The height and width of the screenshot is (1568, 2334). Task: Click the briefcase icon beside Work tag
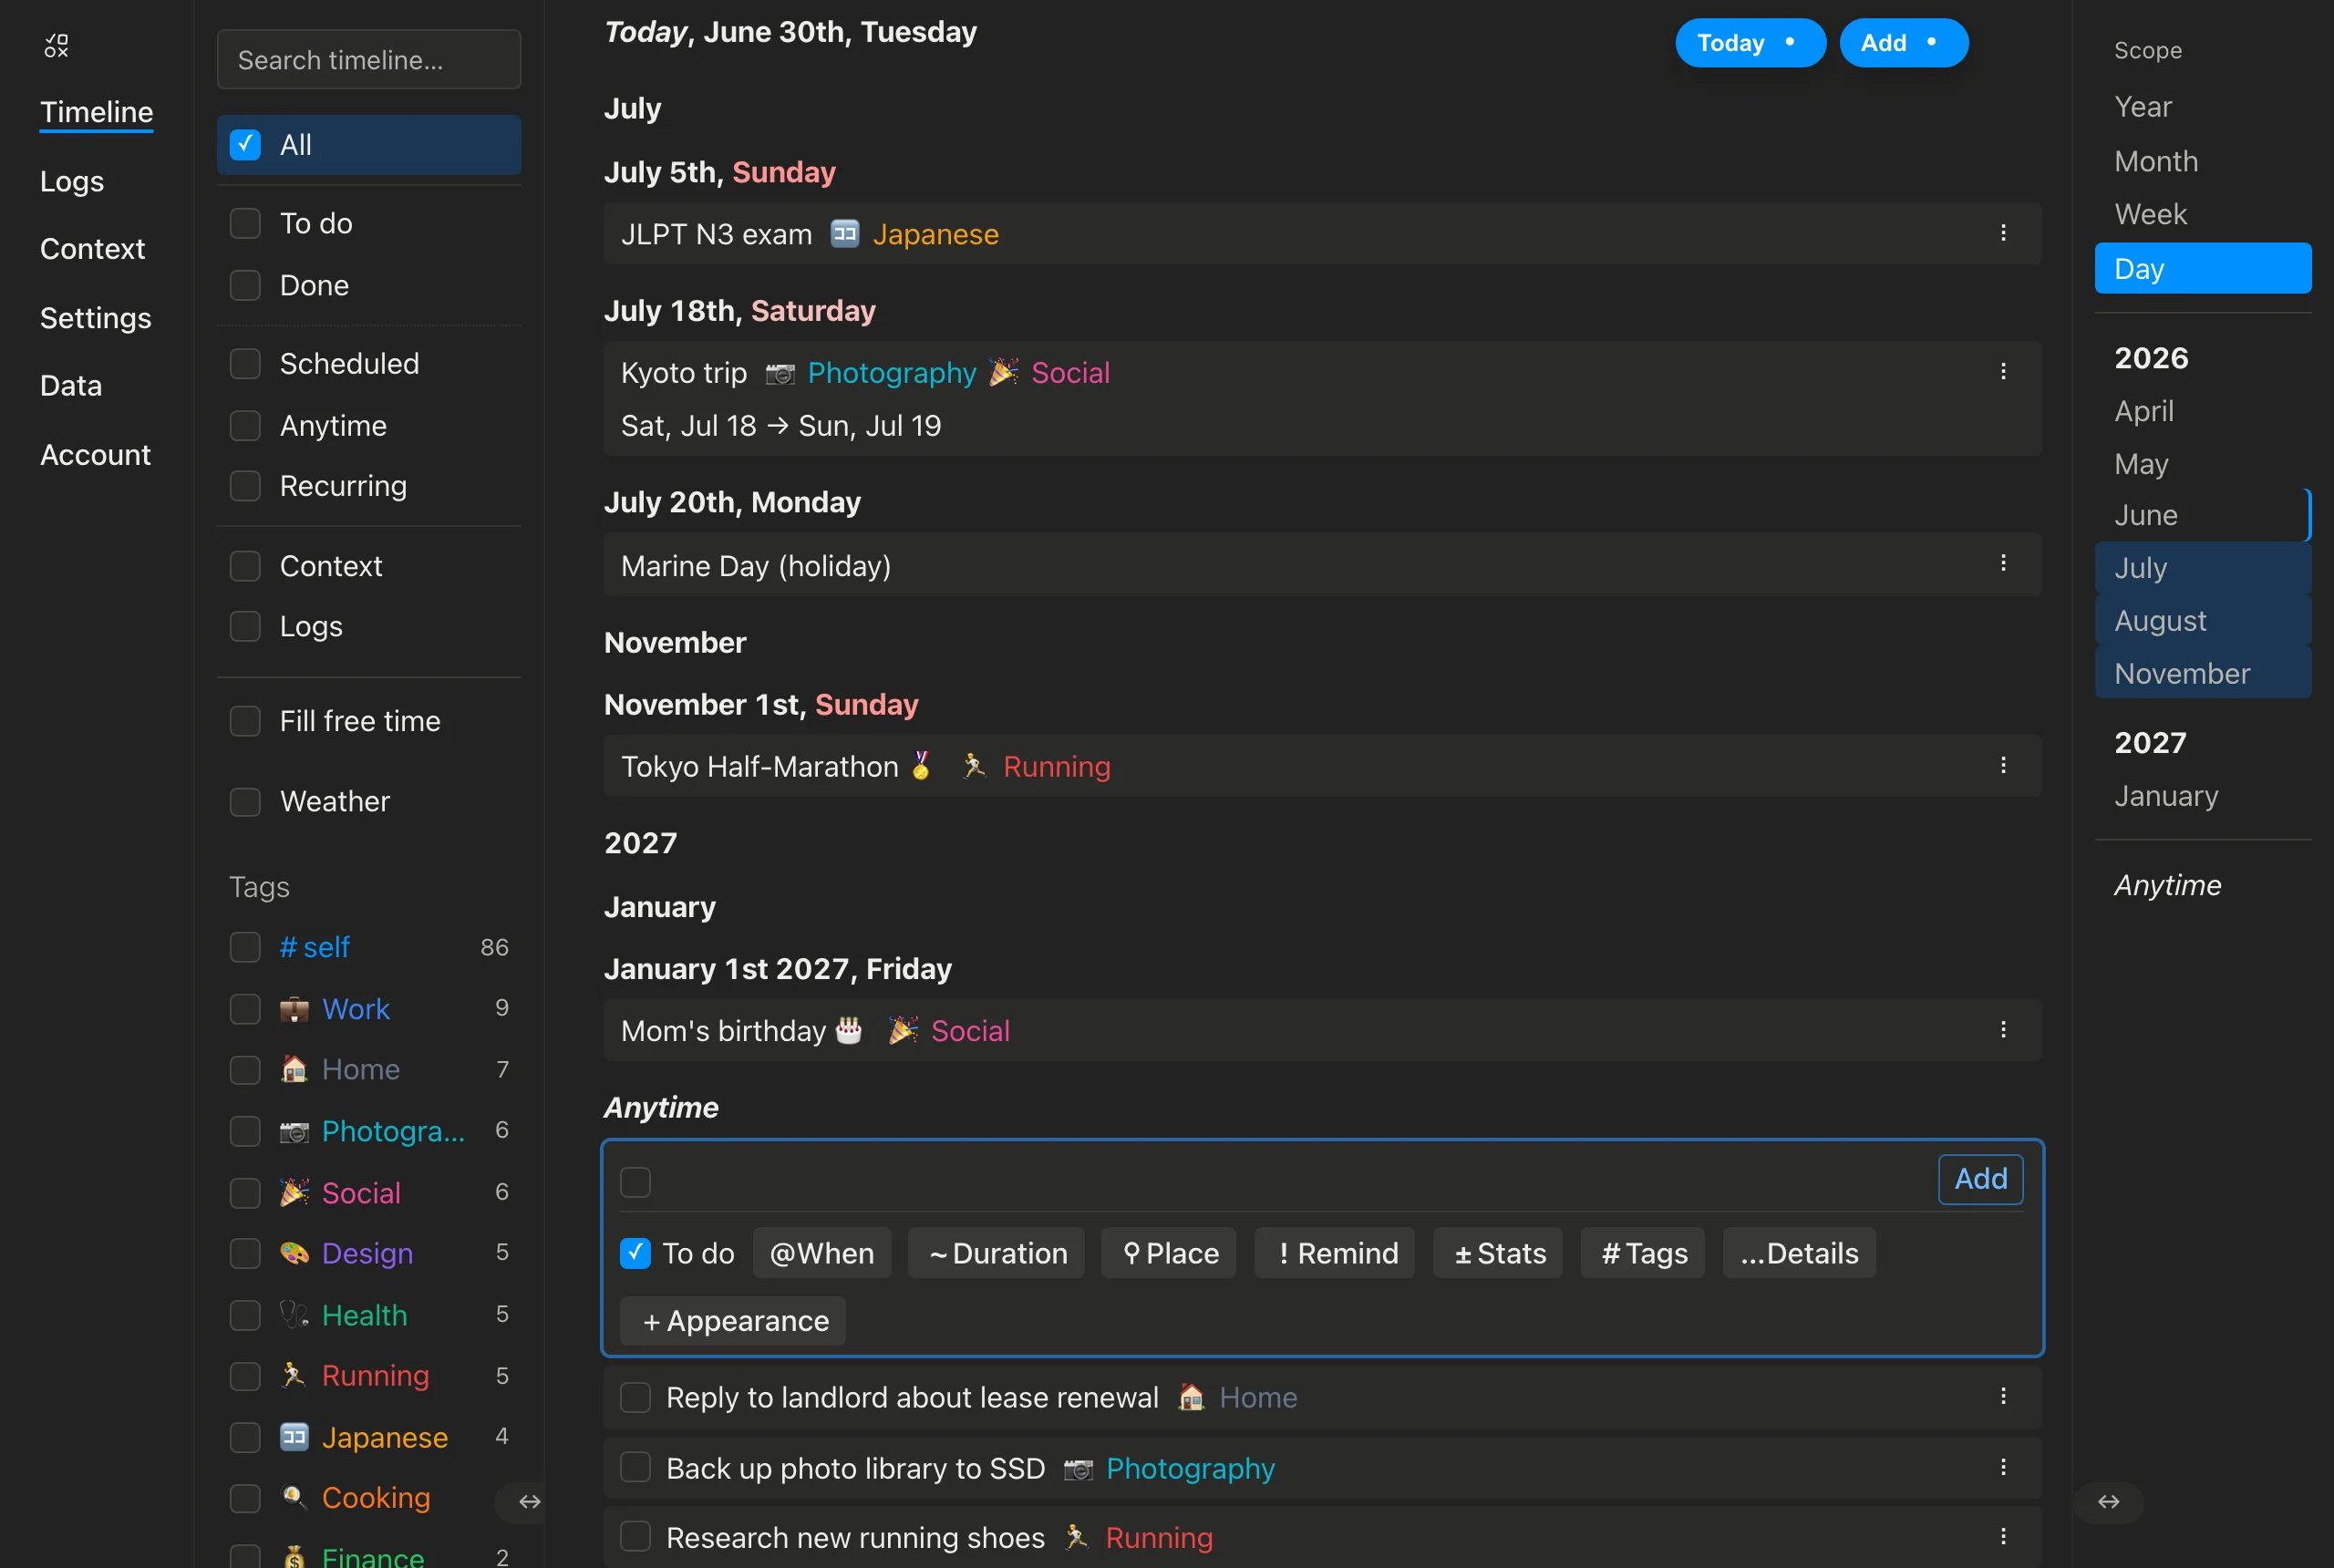pyautogui.click(x=294, y=1009)
